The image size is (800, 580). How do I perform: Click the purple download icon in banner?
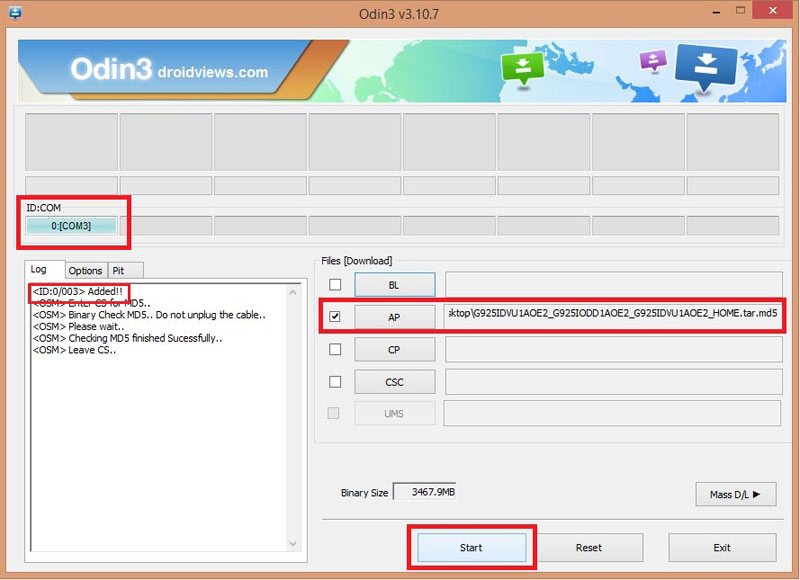(653, 61)
